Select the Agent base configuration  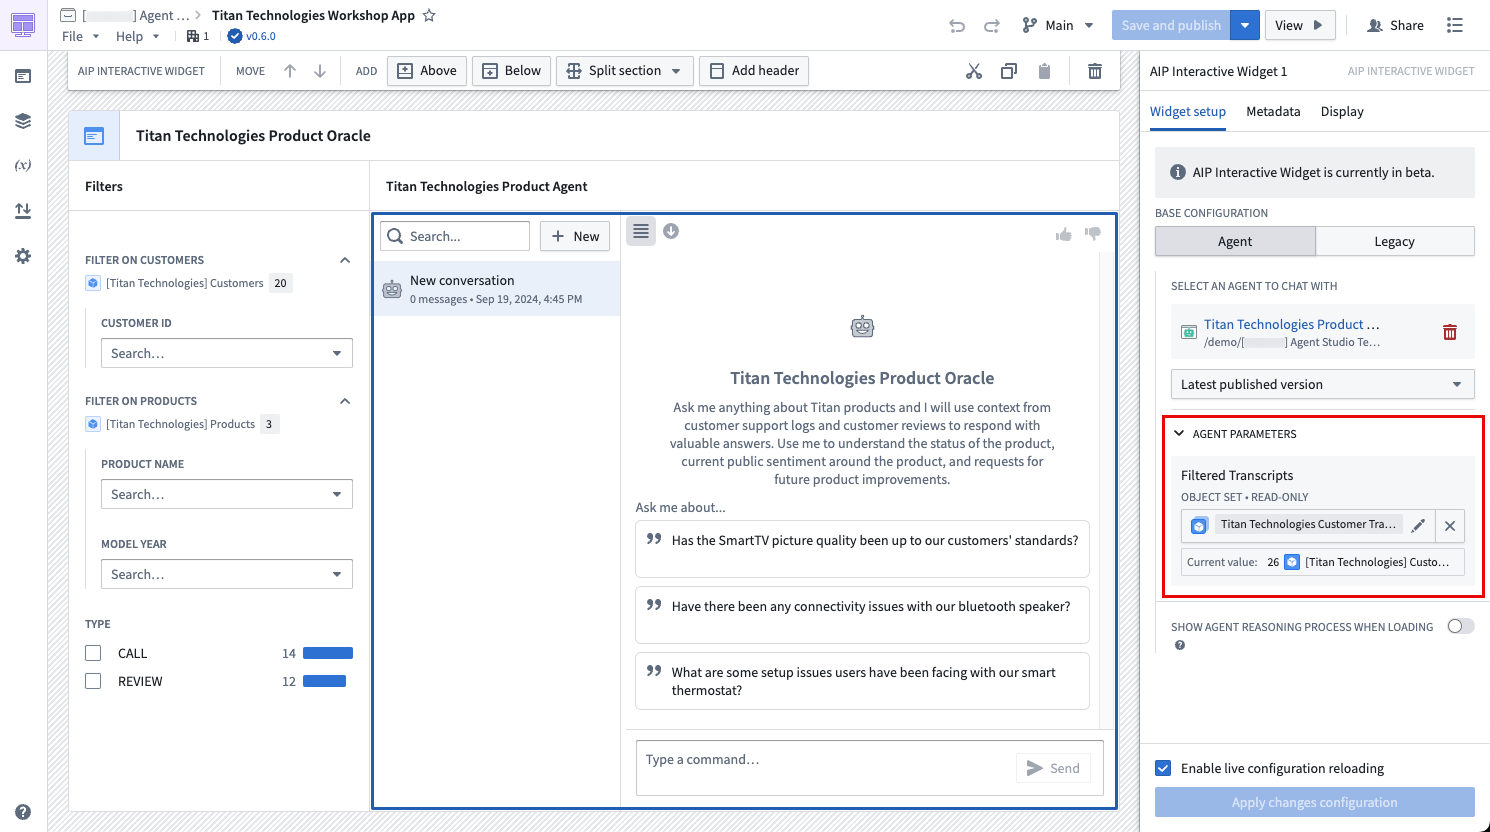[x=1235, y=241]
